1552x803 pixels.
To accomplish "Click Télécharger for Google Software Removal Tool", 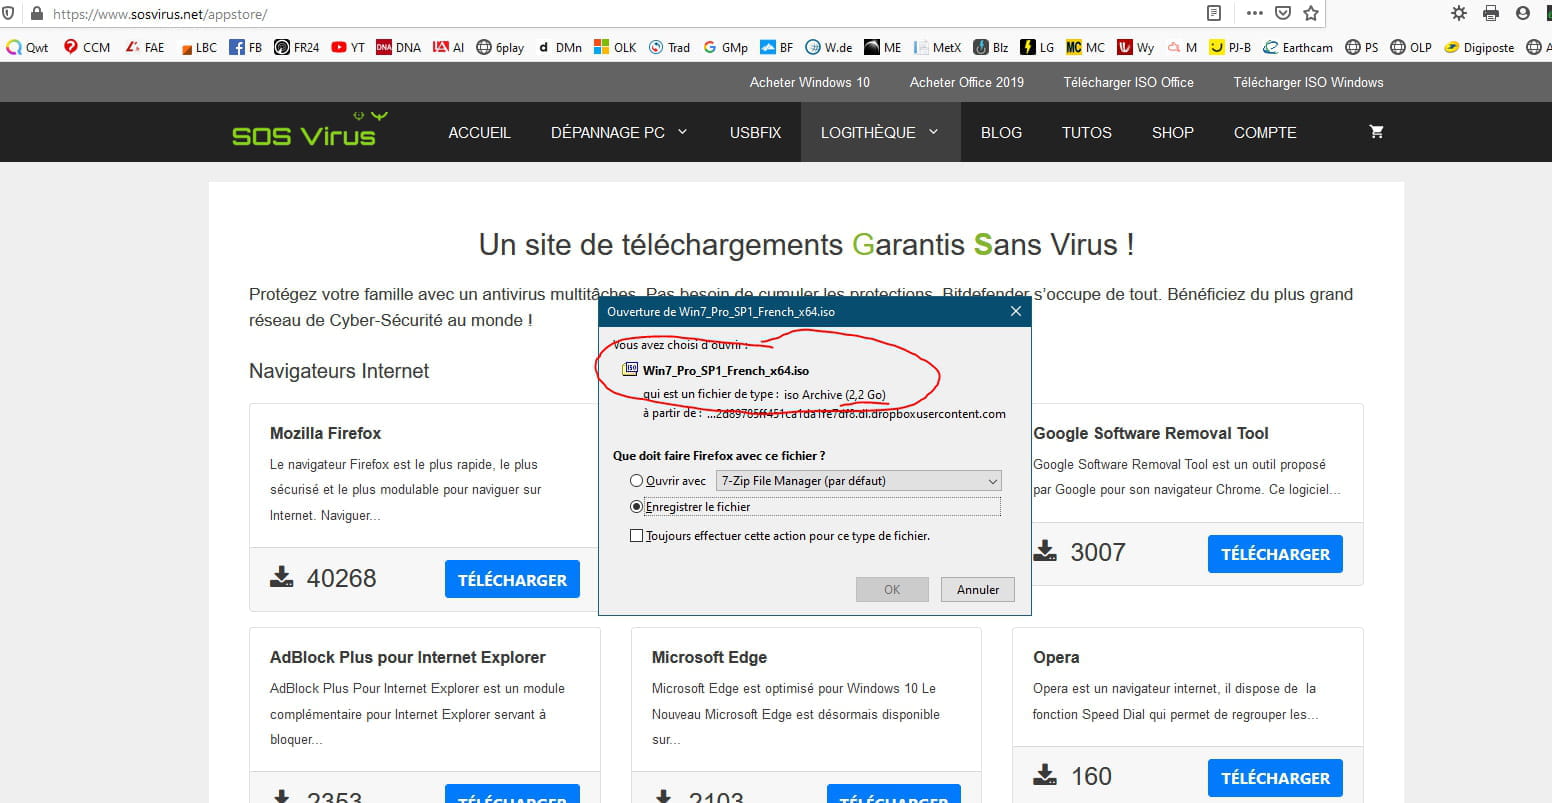I will pyautogui.click(x=1275, y=553).
